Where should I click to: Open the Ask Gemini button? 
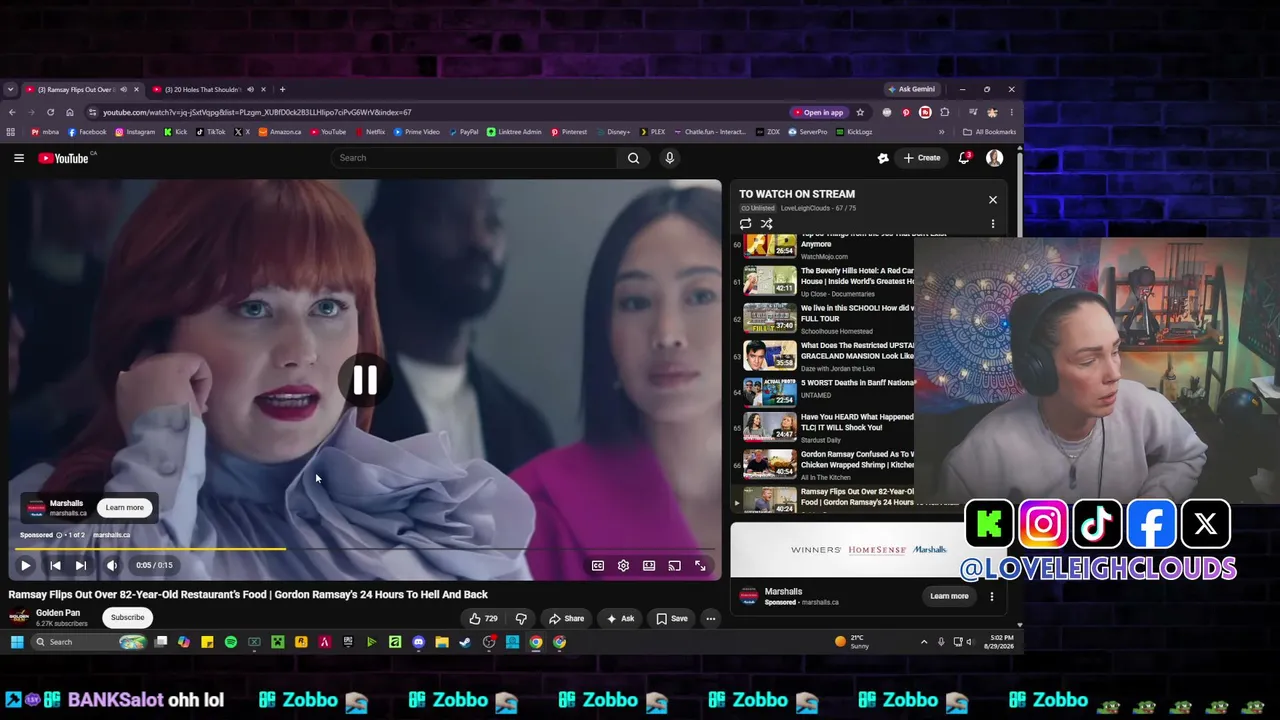tap(911, 90)
